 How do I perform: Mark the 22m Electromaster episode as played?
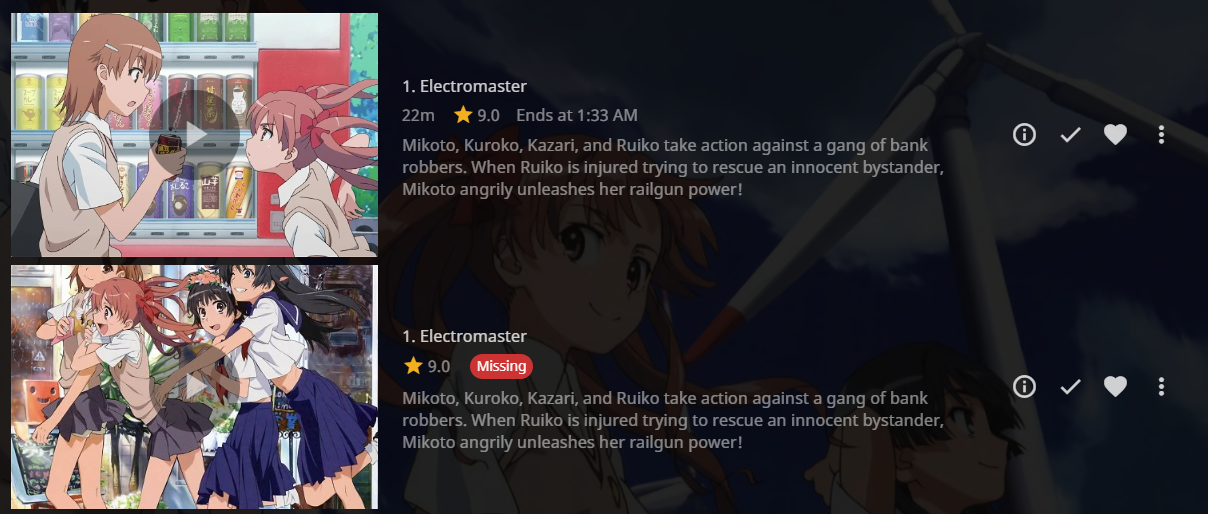coord(1071,135)
